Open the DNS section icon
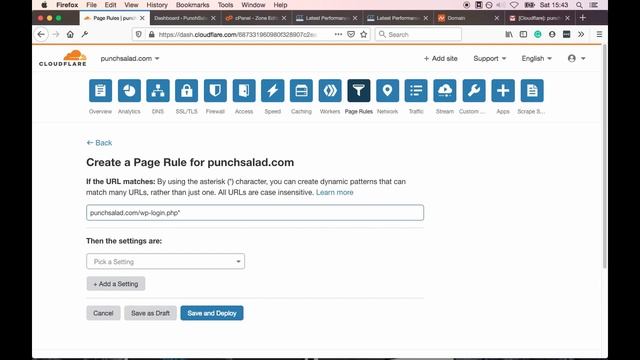Image resolution: width=640 pixels, height=360 pixels. [x=158, y=91]
